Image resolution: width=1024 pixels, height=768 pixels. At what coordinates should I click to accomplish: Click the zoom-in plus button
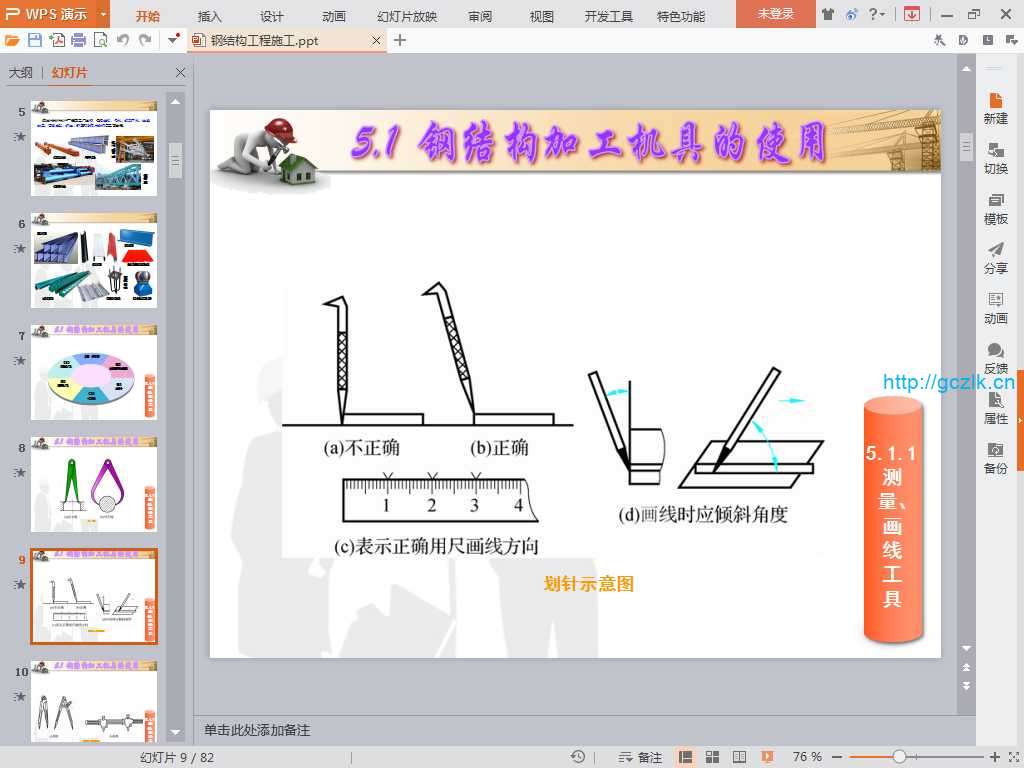pos(994,757)
